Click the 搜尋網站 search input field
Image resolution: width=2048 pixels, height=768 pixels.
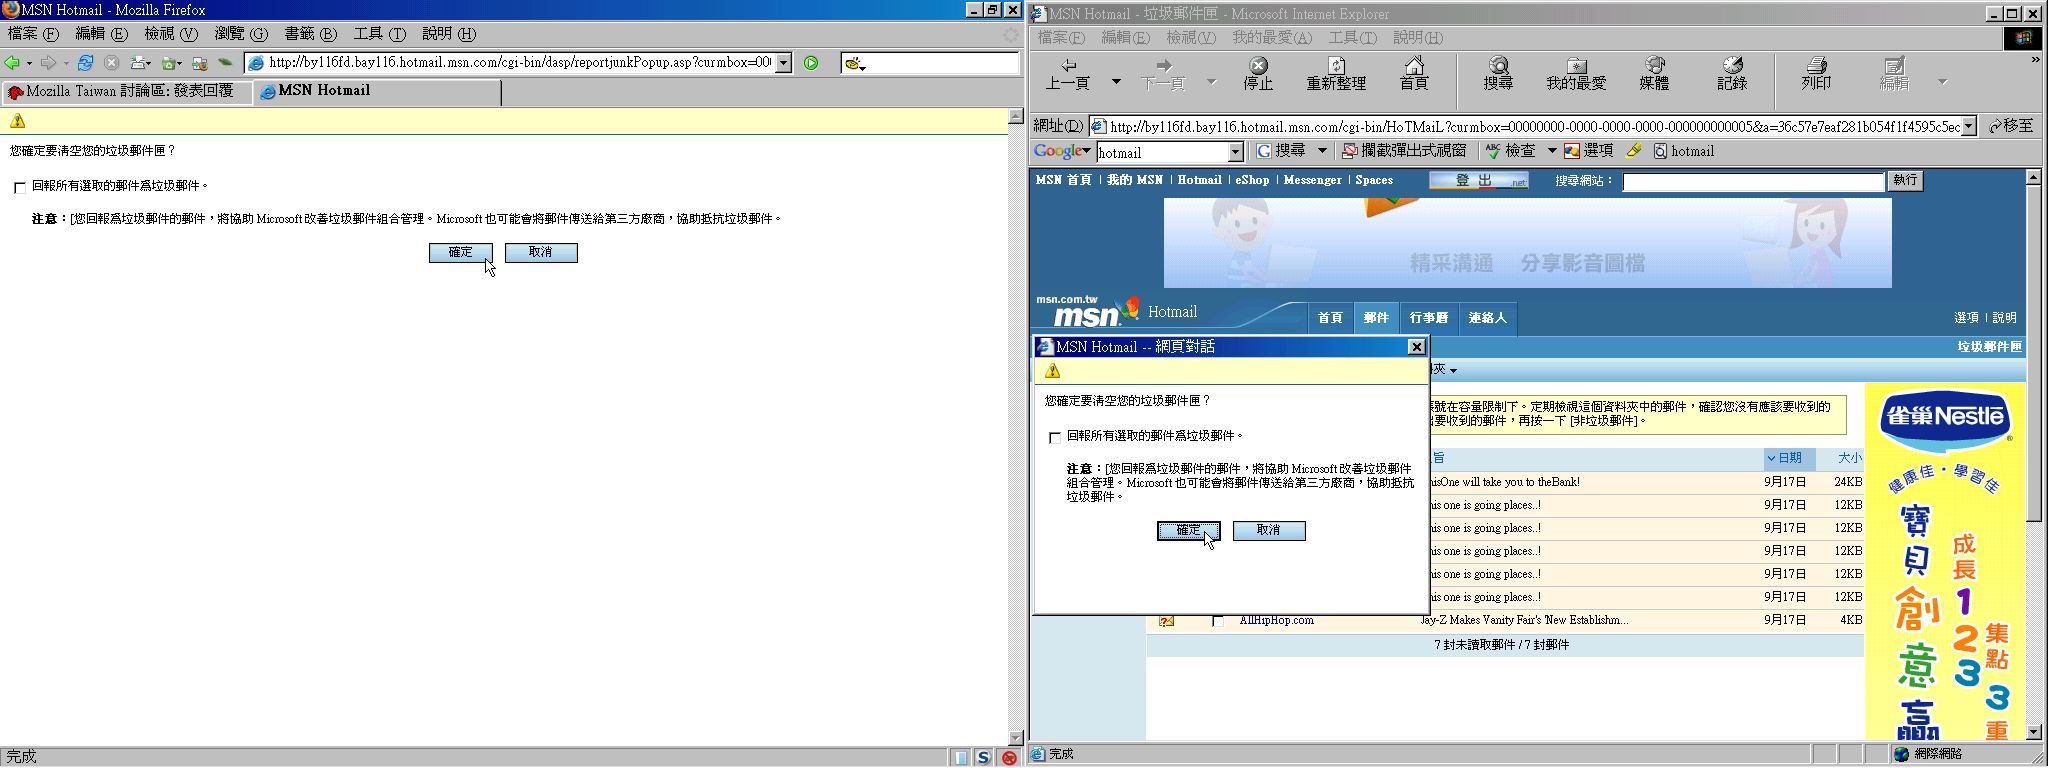[1753, 182]
